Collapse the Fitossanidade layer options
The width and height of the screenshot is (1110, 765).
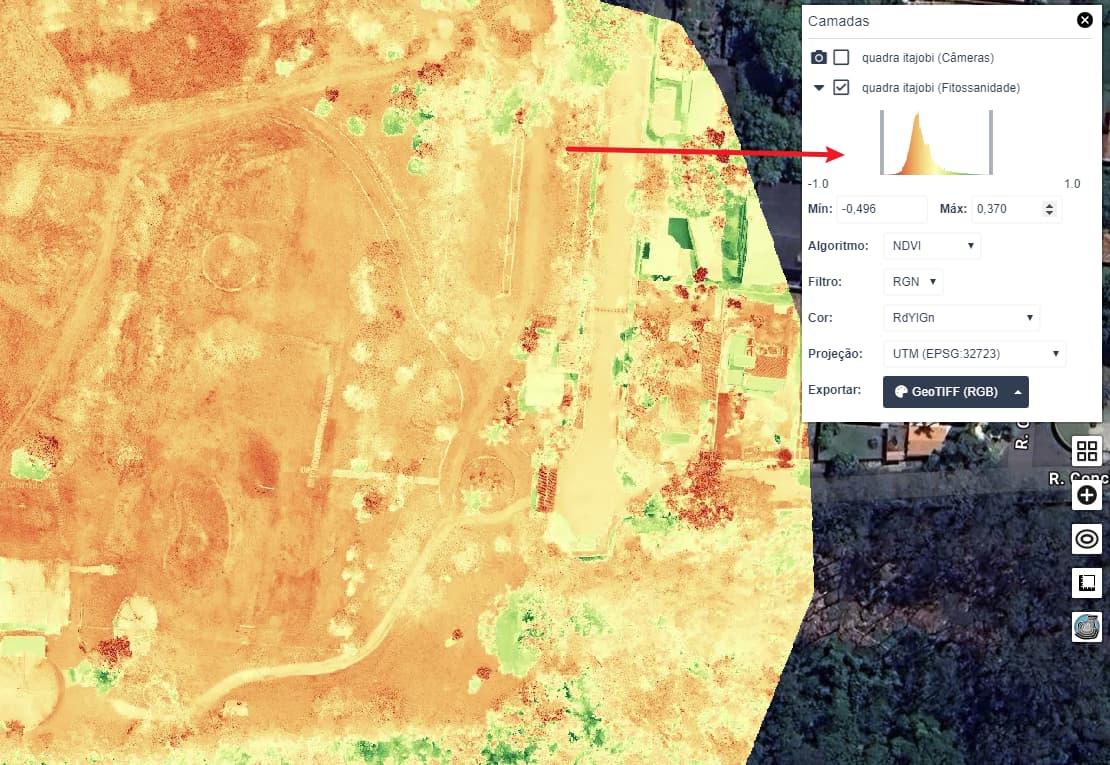[819, 88]
